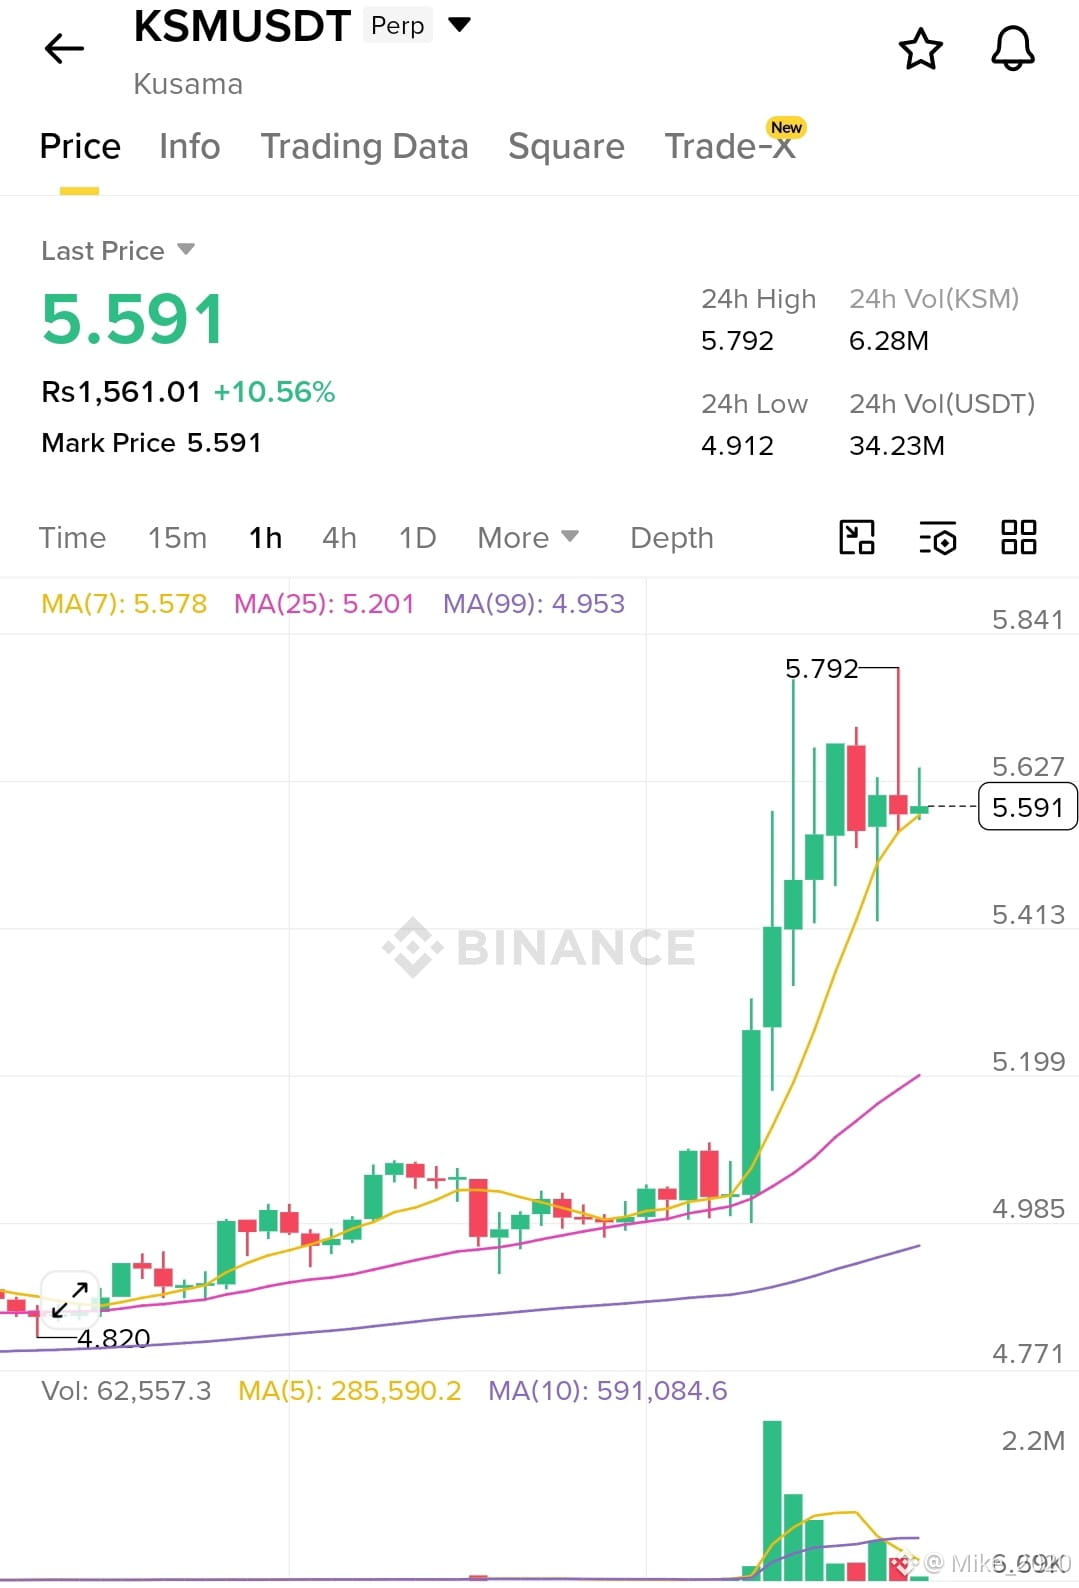This screenshot has height=1588, width=1079.
Task: Click the Vol: 62,557.3 label
Action: [x=126, y=1391]
